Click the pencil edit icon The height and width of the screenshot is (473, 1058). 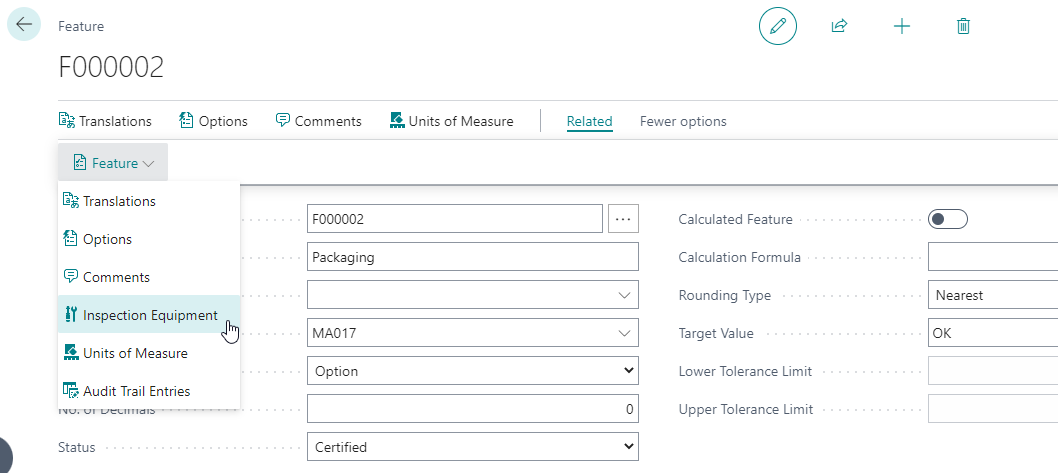[x=778, y=26]
